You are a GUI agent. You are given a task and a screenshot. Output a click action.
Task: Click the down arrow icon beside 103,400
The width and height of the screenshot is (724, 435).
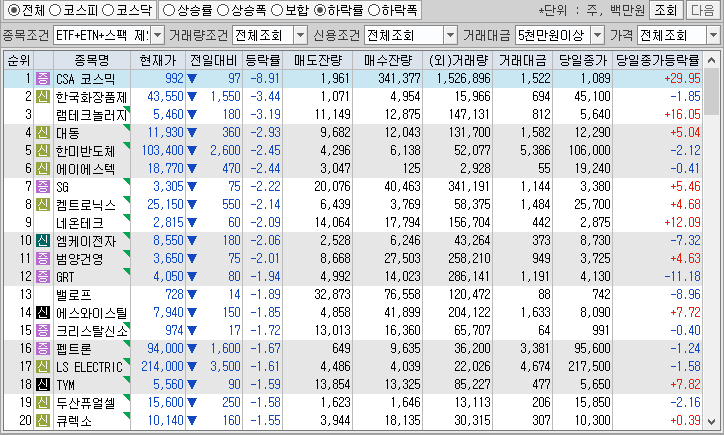[x=192, y=151]
